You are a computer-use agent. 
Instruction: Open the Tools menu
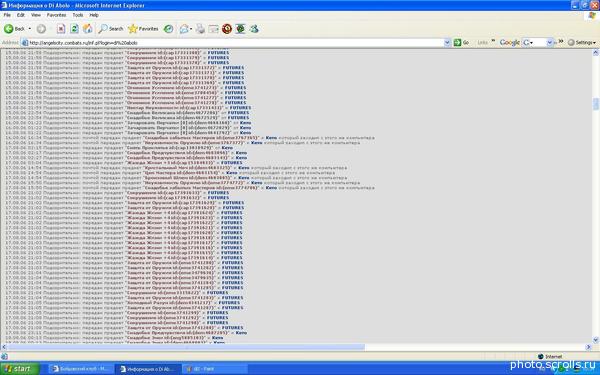(78, 15)
